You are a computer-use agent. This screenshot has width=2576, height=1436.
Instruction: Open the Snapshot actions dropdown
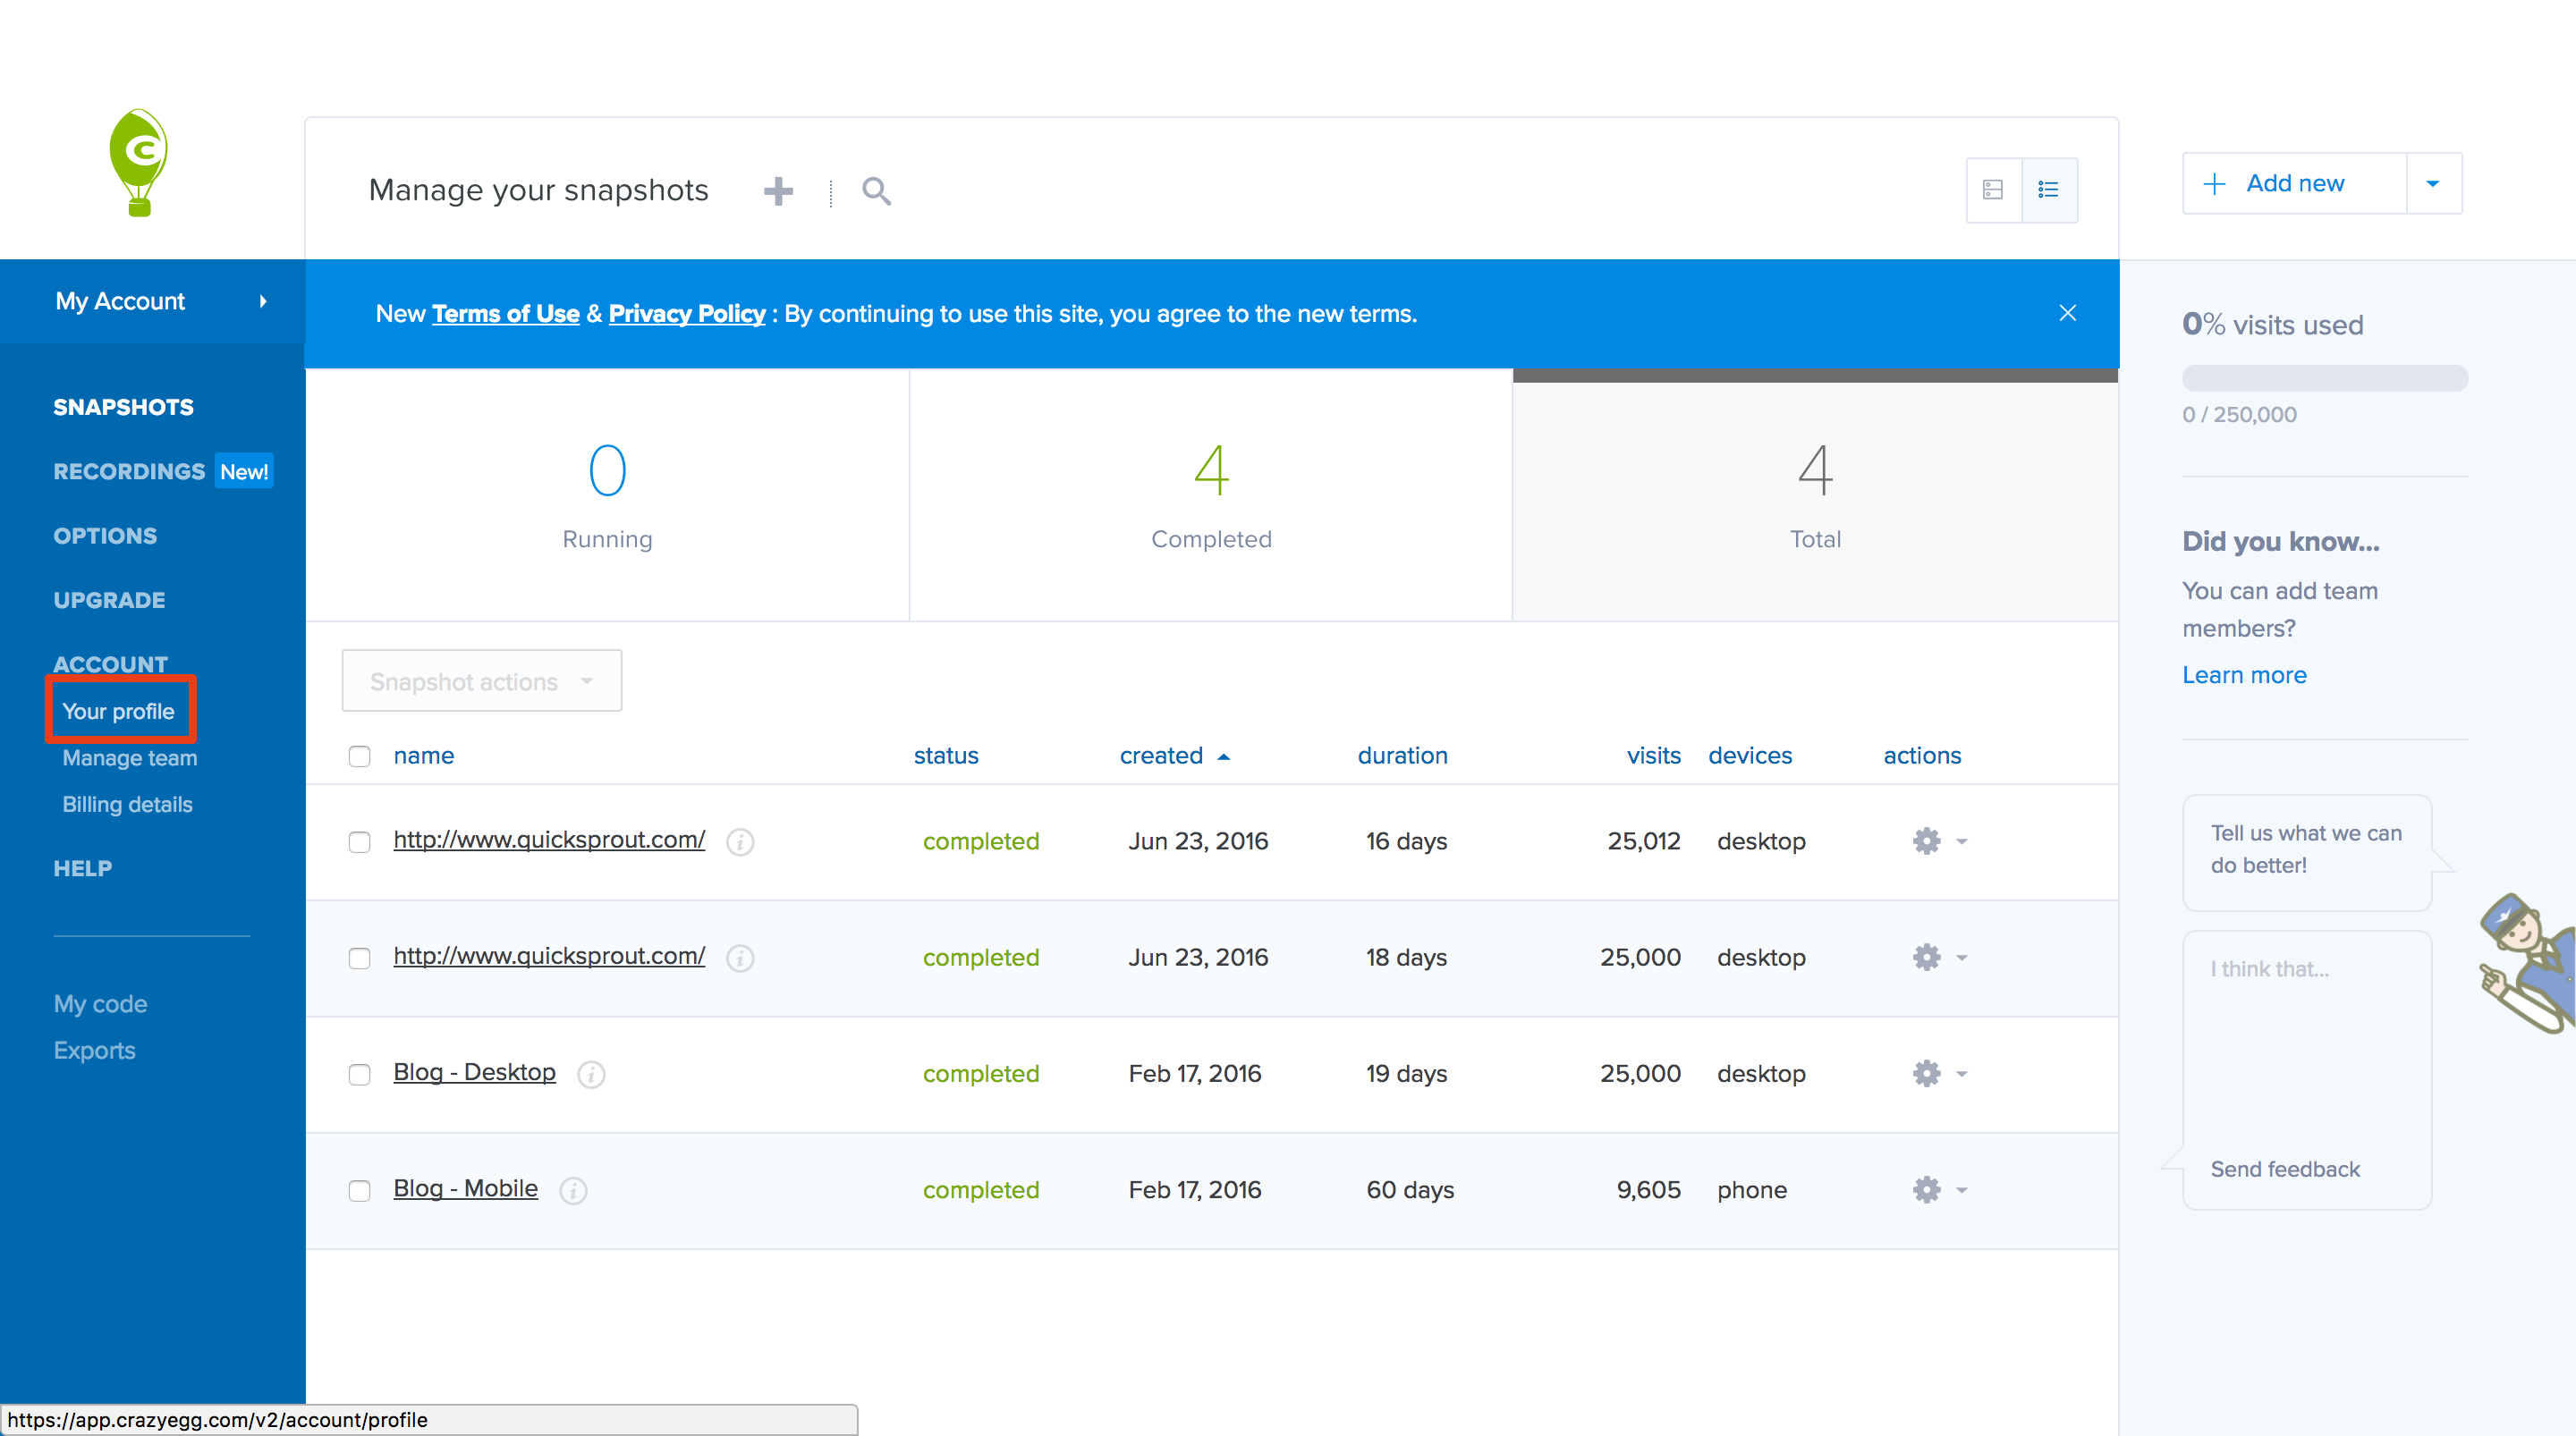coord(481,681)
